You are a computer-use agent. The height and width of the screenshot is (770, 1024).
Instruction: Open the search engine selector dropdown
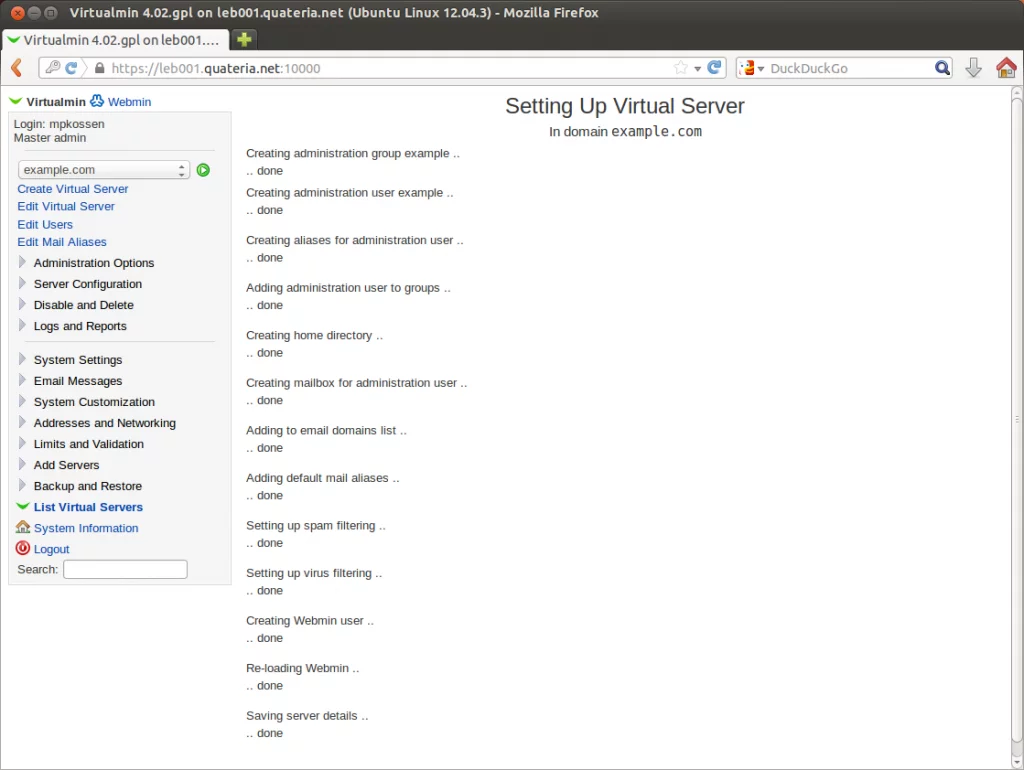[x=753, y=68]
